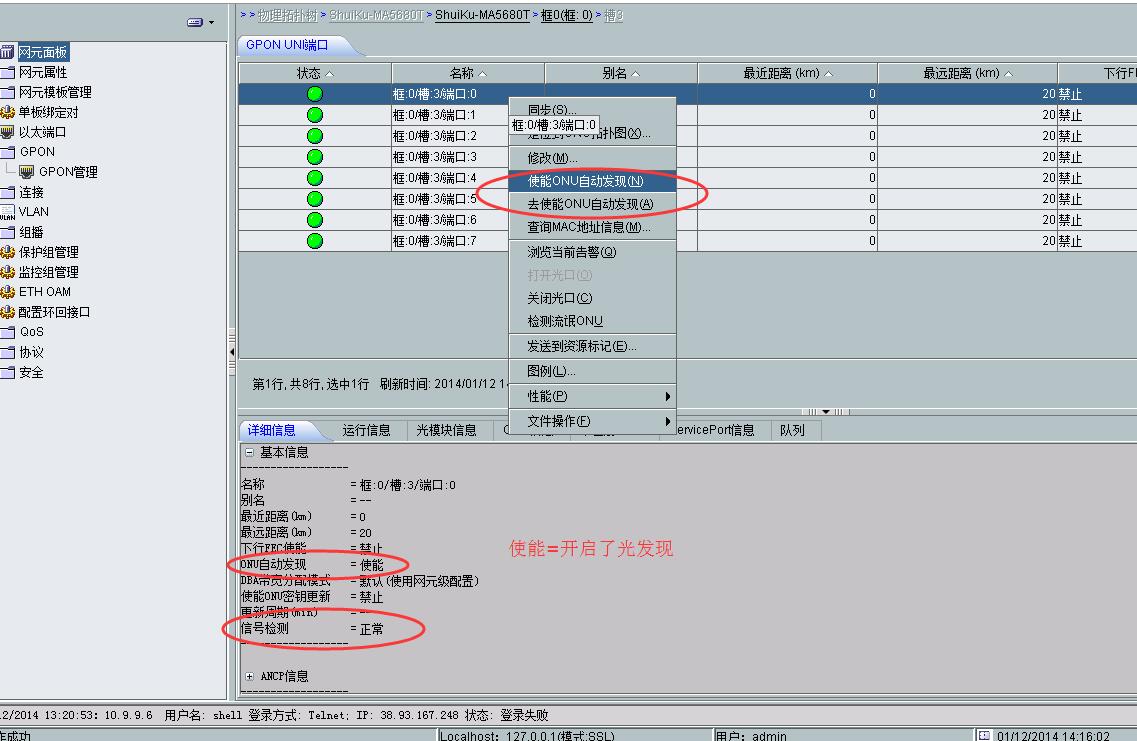Expand the 性能(P) submenu
Viewport: 1137px width, 741px height.
tap(592, 396)
